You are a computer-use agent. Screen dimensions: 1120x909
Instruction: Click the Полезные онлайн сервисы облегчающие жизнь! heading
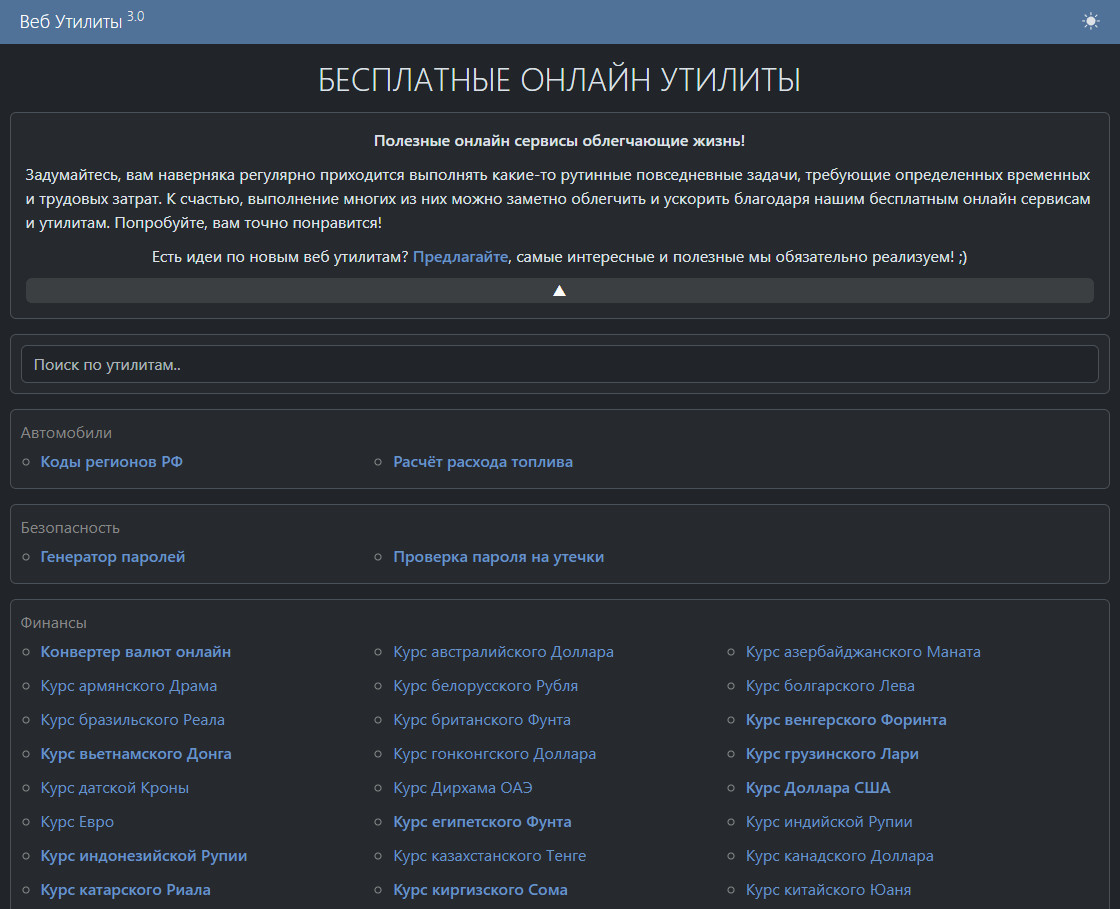(x=559, y=141)
